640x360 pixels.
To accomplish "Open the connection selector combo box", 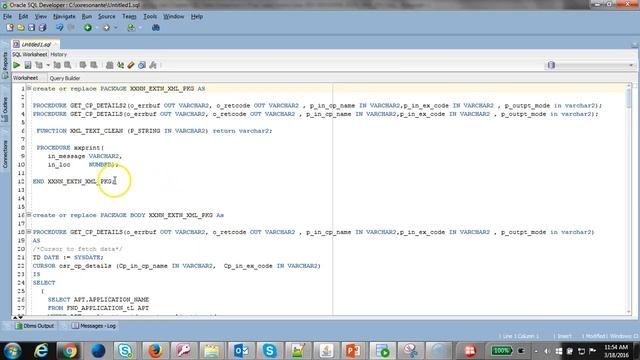I will point(591,65).
